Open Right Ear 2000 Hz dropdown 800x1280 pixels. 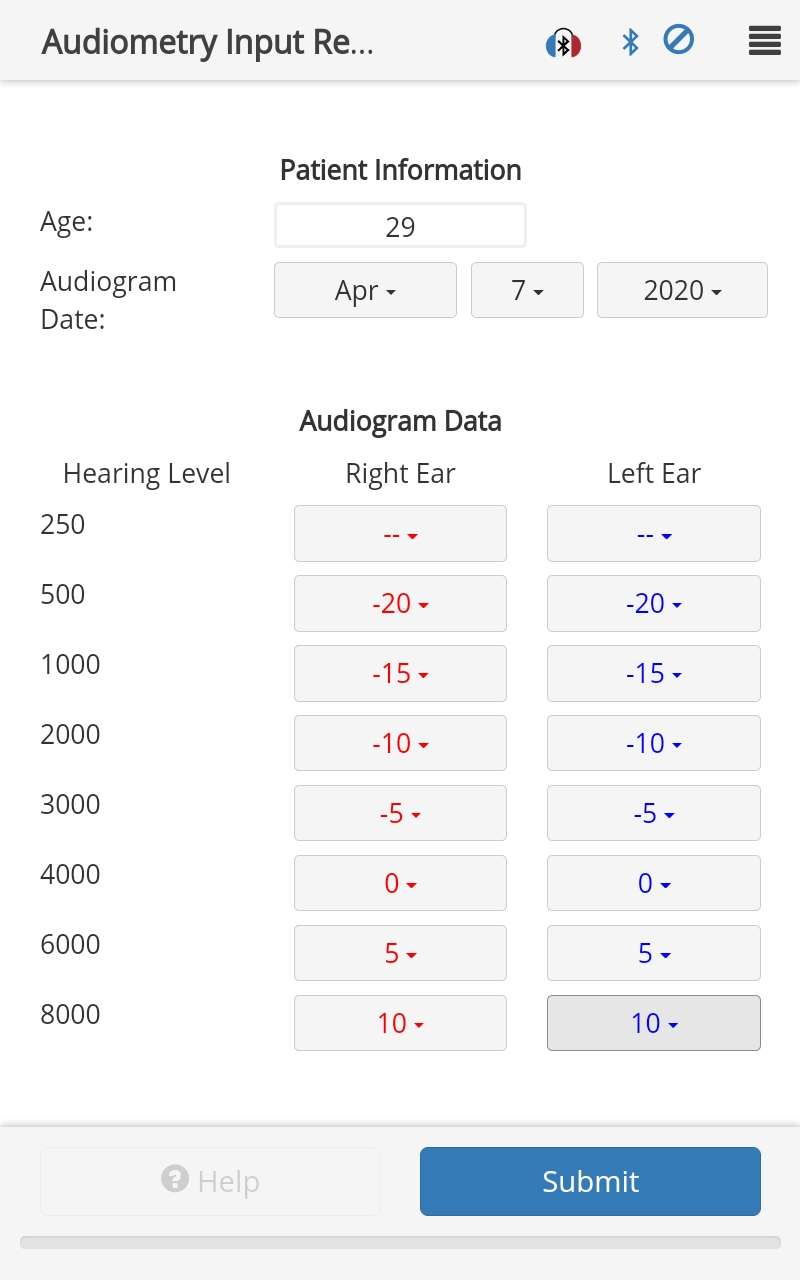pyautogui.click(x=400, y=744)
